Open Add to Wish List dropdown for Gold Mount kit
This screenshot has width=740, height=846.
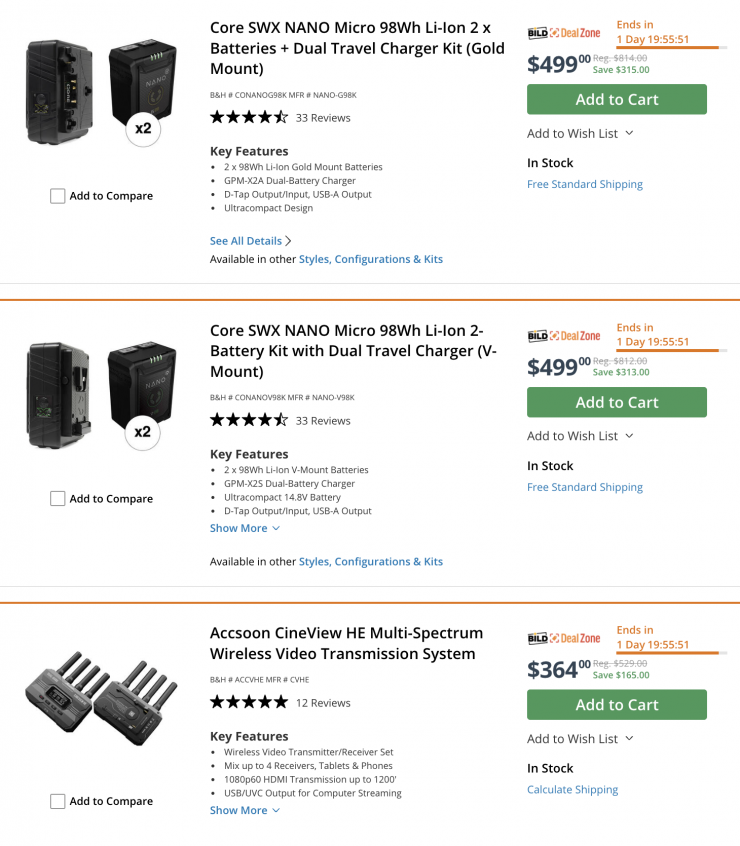(x=580, y=133)
